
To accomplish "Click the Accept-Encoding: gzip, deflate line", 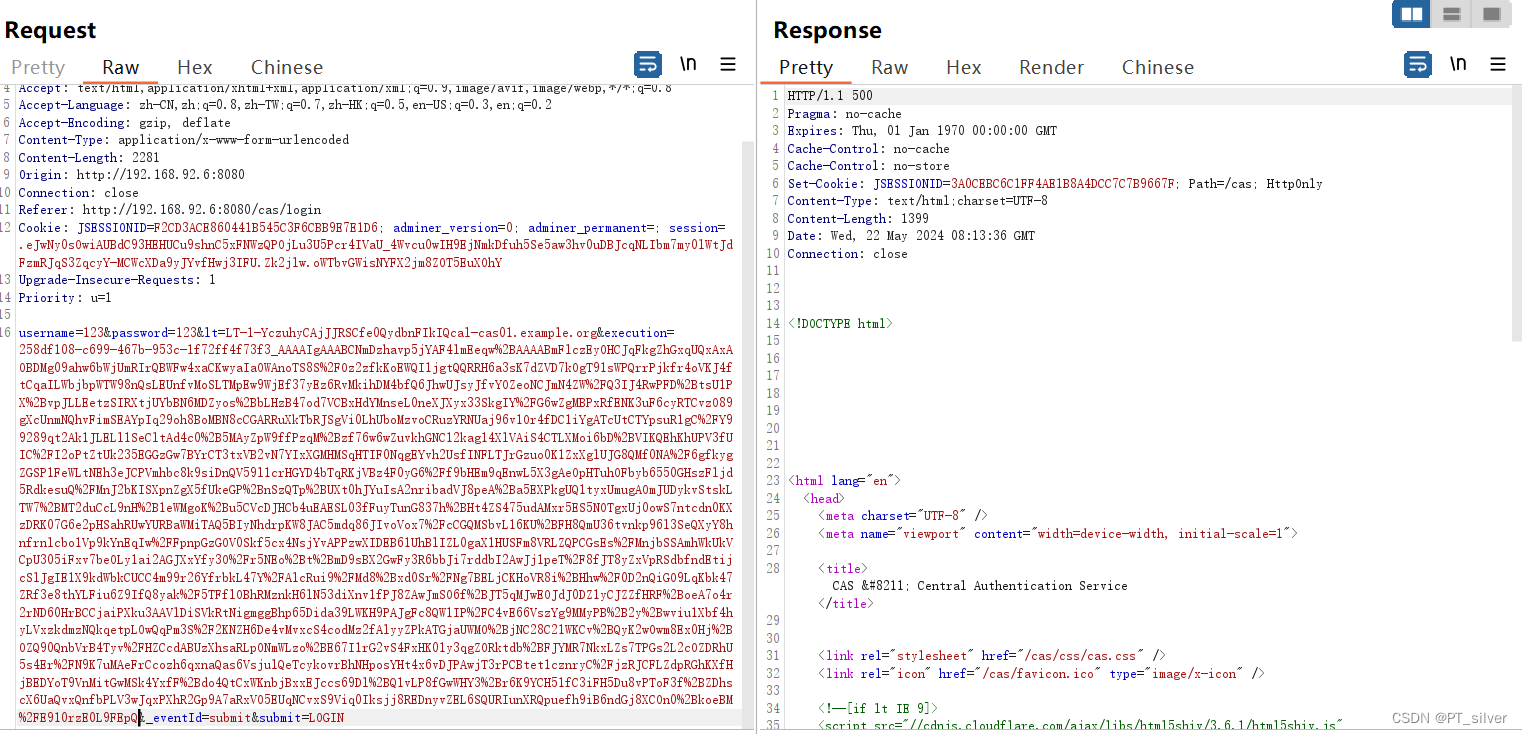I will 124,122.
